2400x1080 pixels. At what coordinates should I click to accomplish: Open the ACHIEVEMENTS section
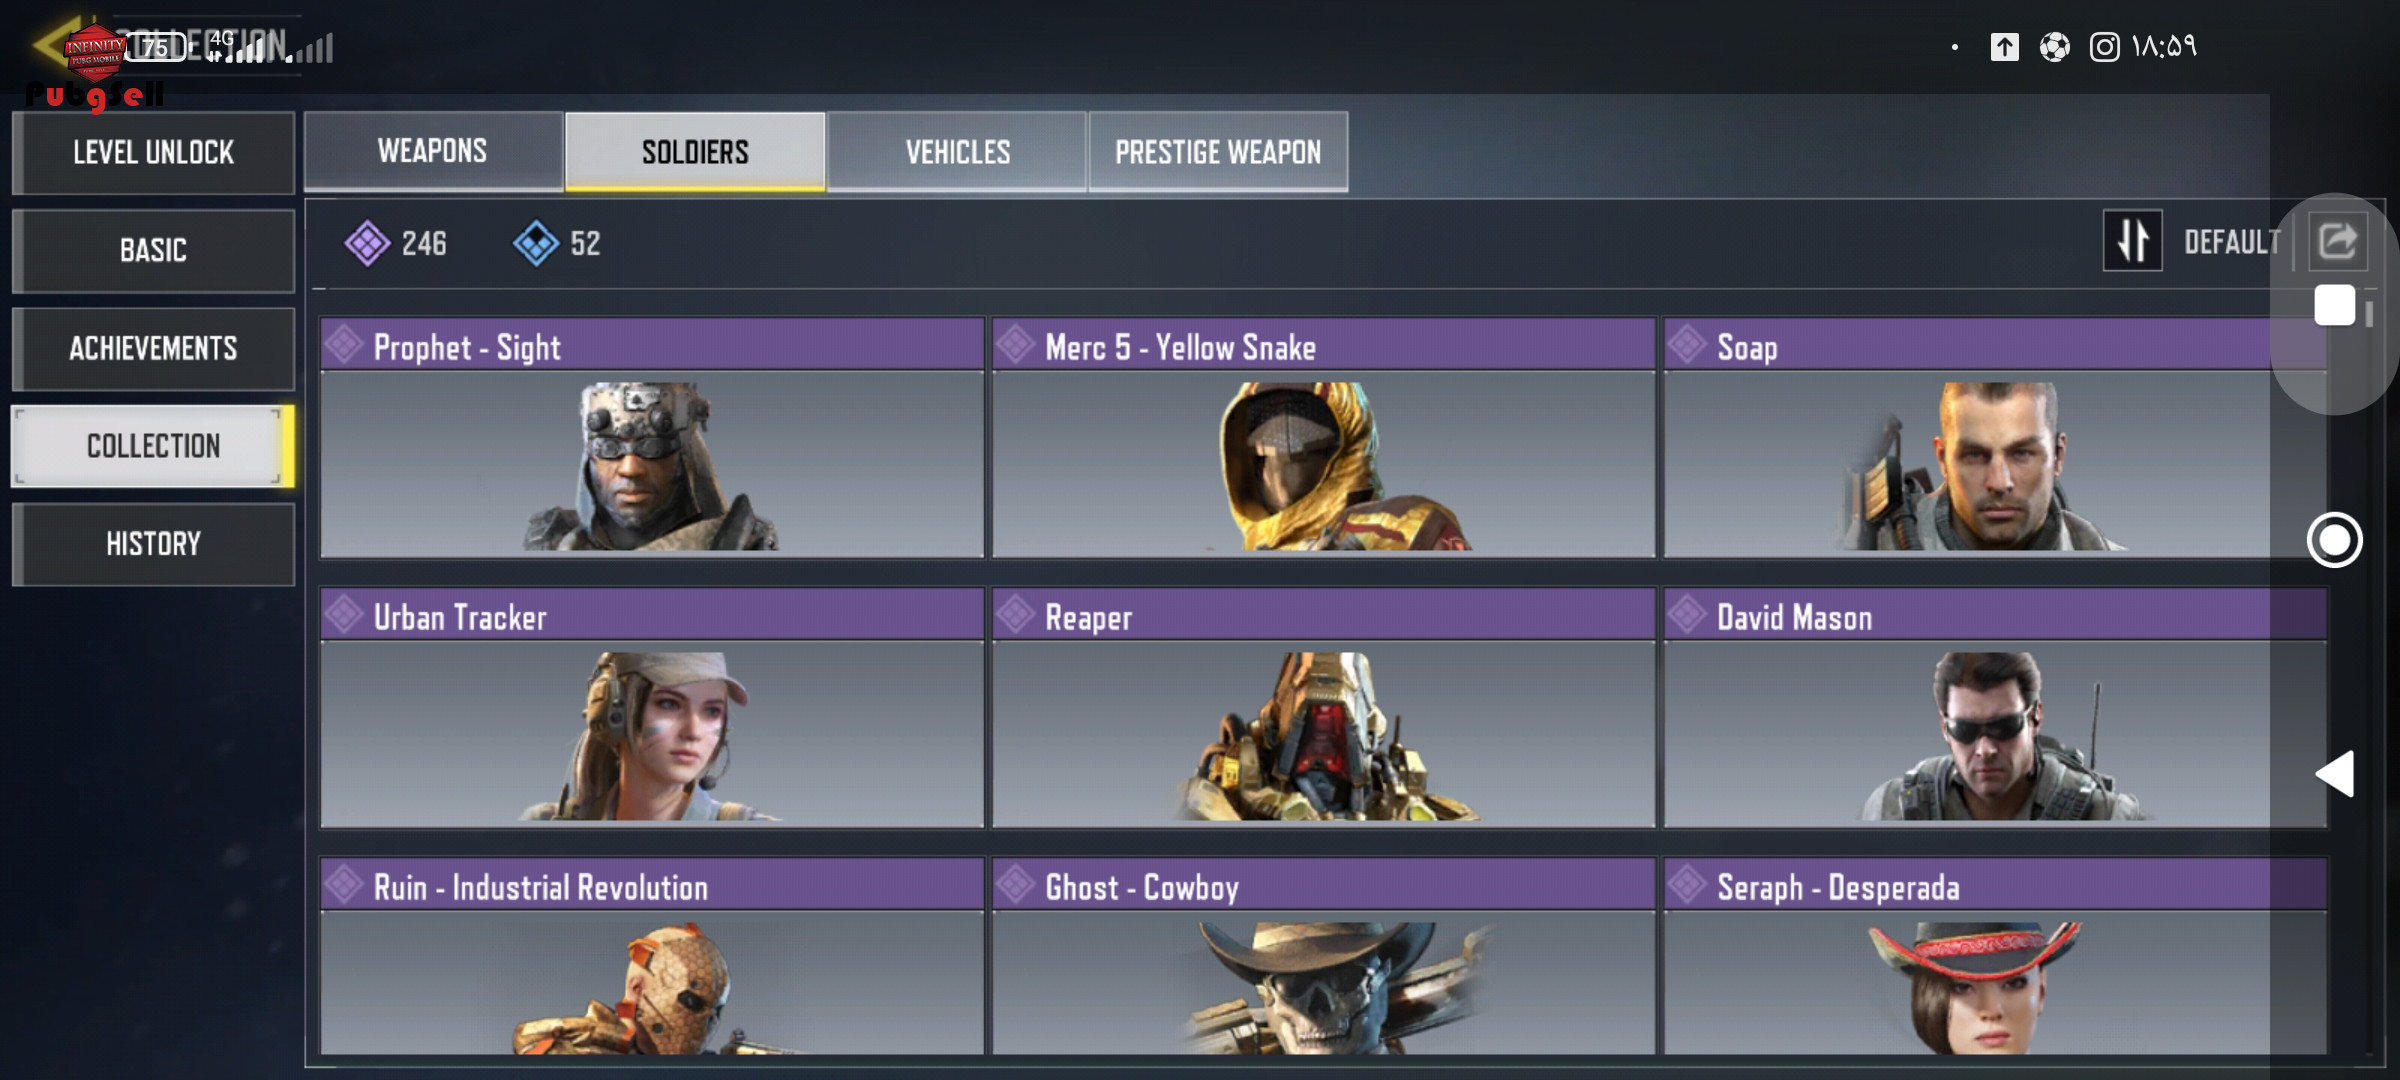point(153,349)
